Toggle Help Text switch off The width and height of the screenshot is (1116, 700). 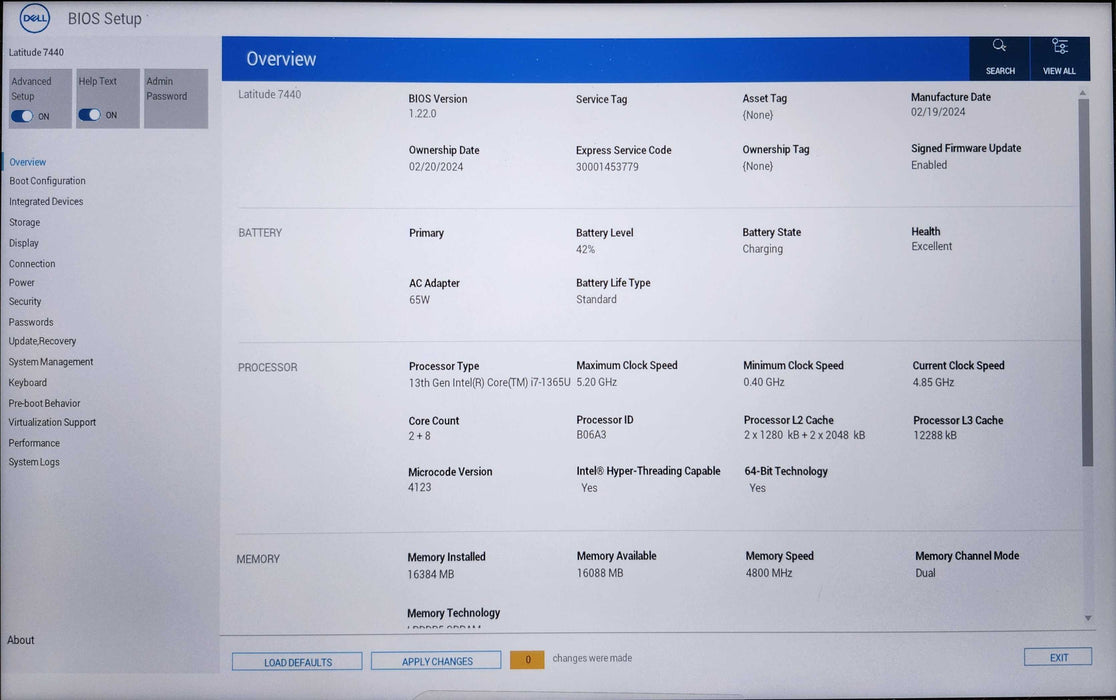point(90,115)
